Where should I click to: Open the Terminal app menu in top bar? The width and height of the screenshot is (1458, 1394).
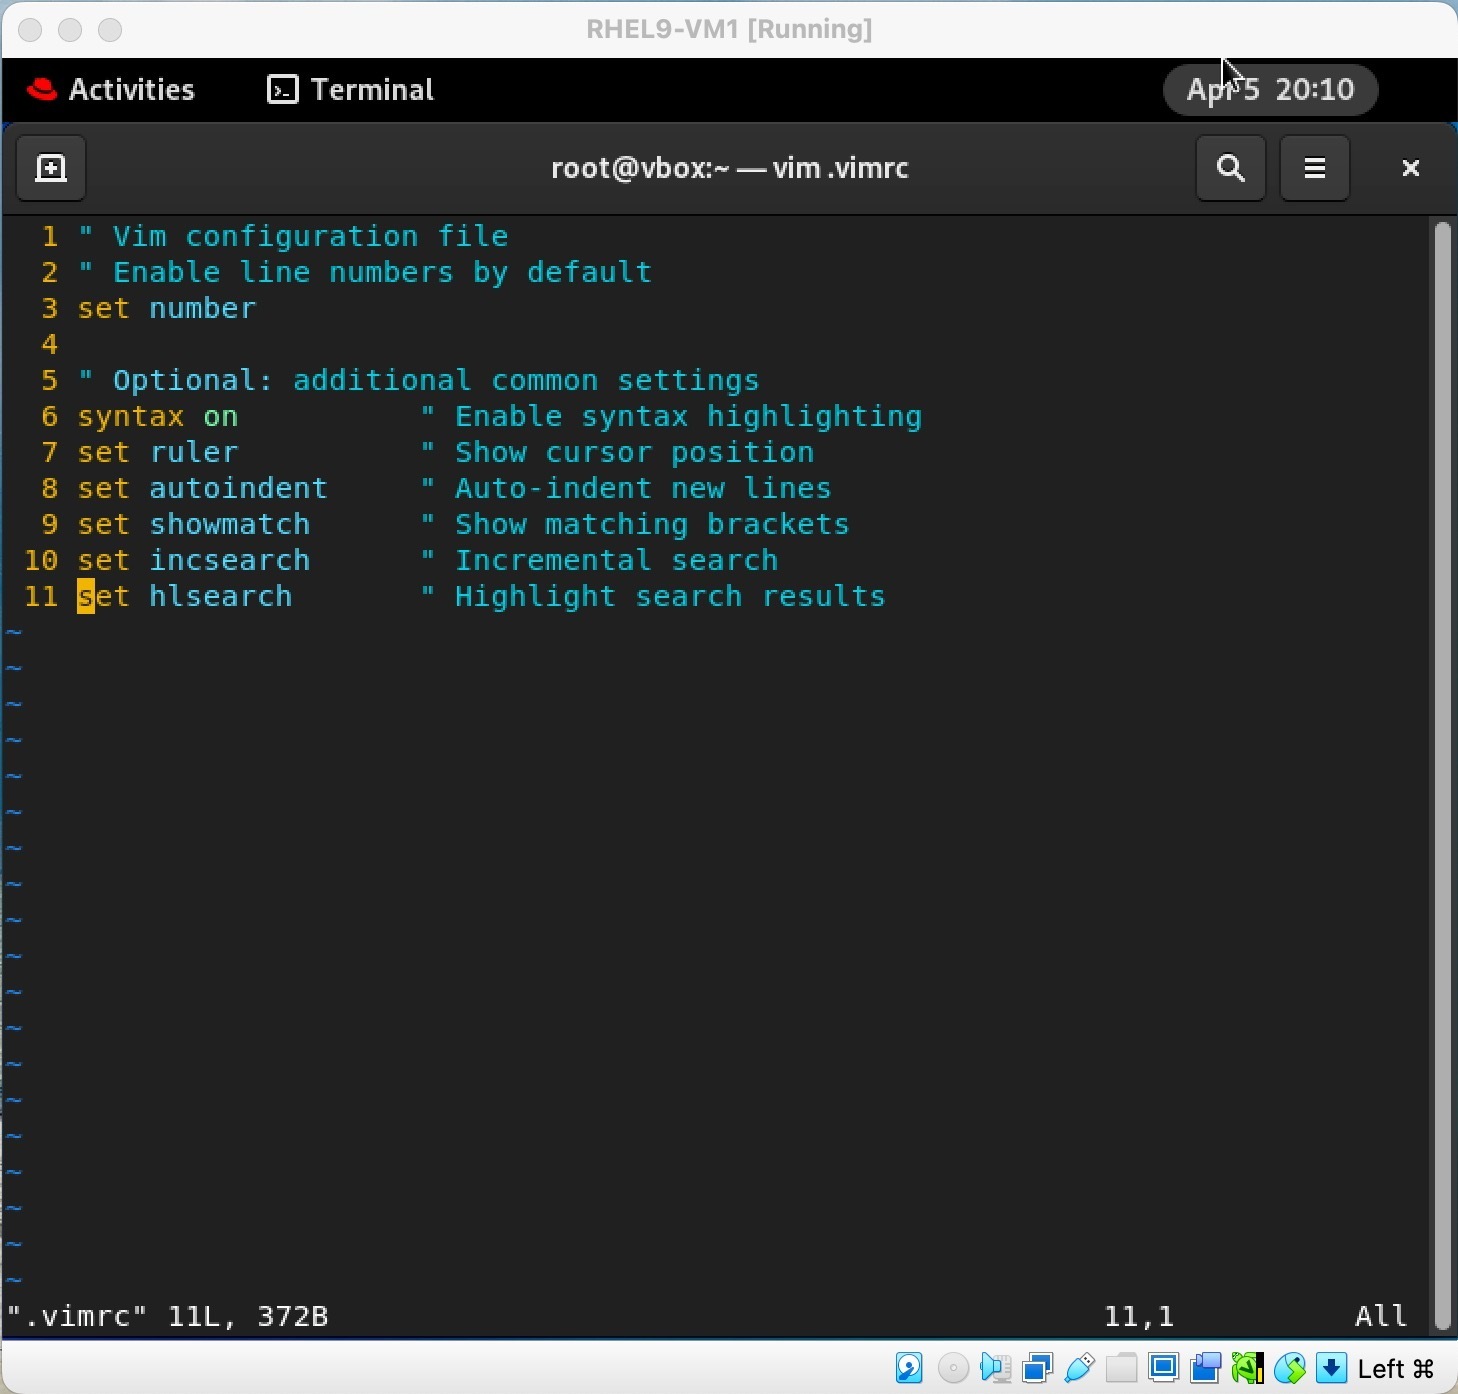(351, 90)
